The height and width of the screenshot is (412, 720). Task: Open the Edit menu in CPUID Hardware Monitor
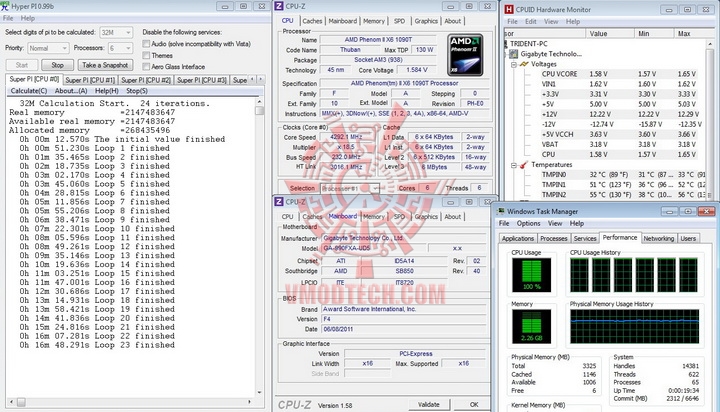pos(531,22)
